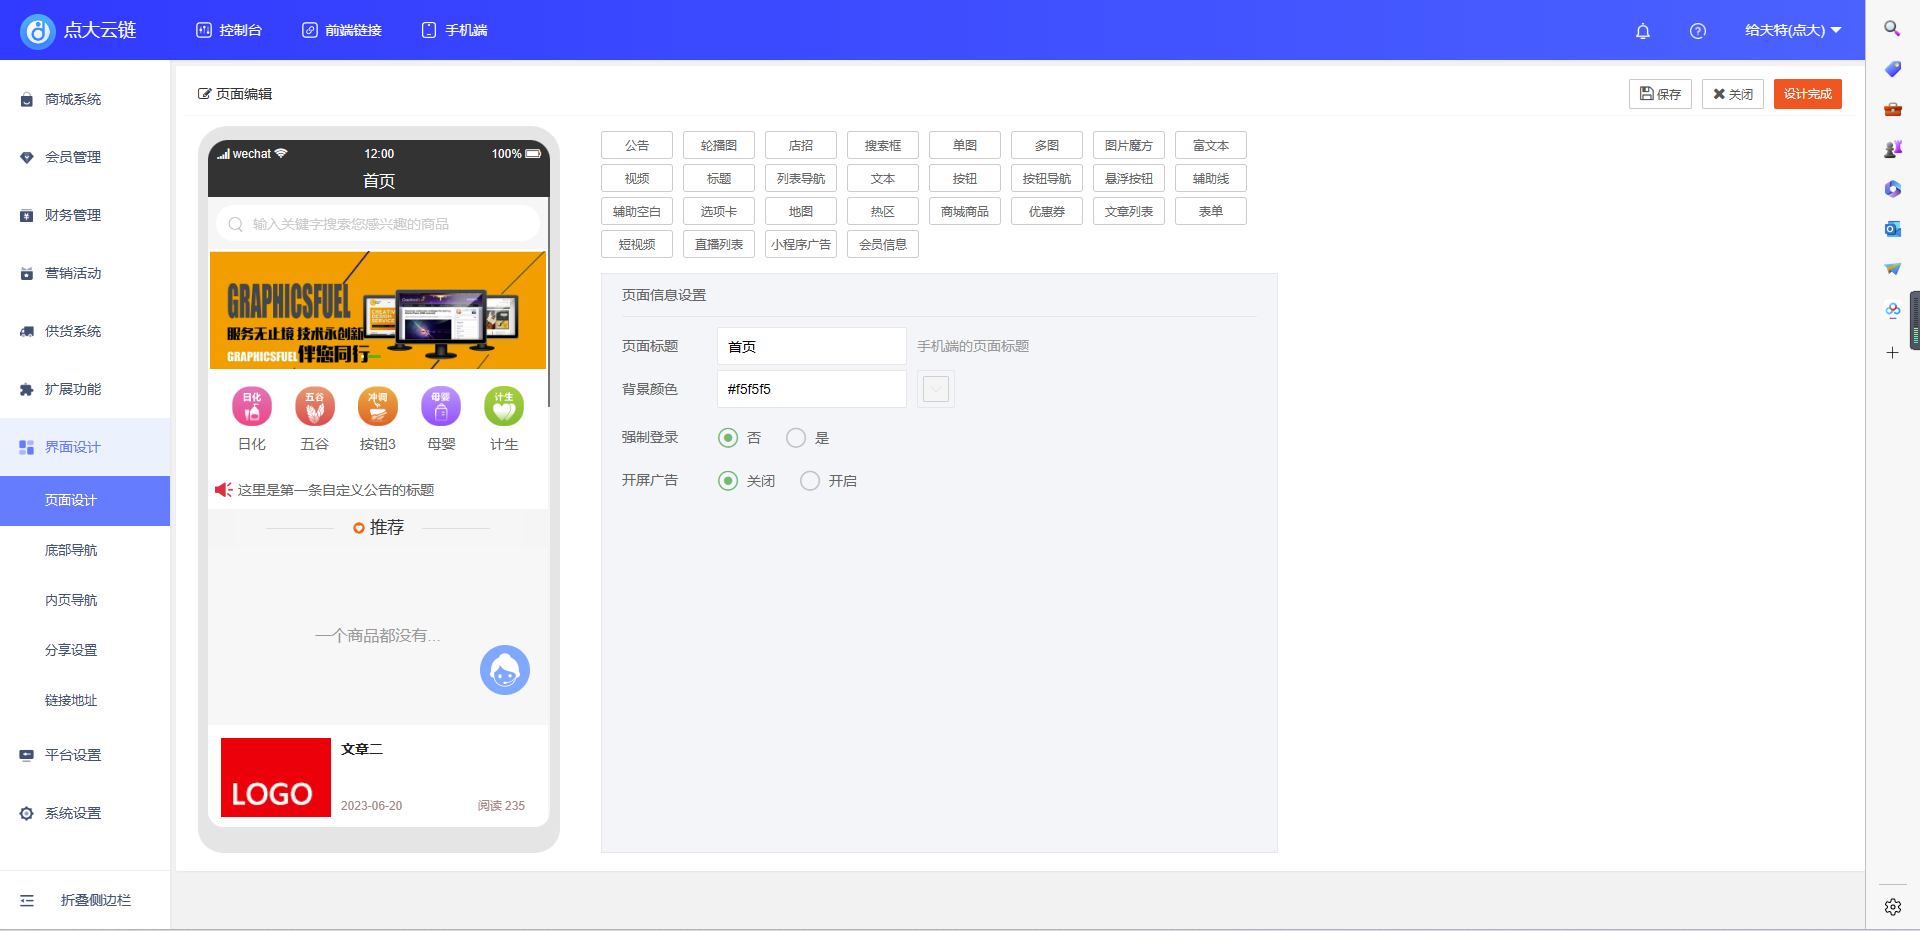Open Outlook from the browser sidebar
The height and width of the screenshot is (931, 1920).
click(x=1892, y=229)
